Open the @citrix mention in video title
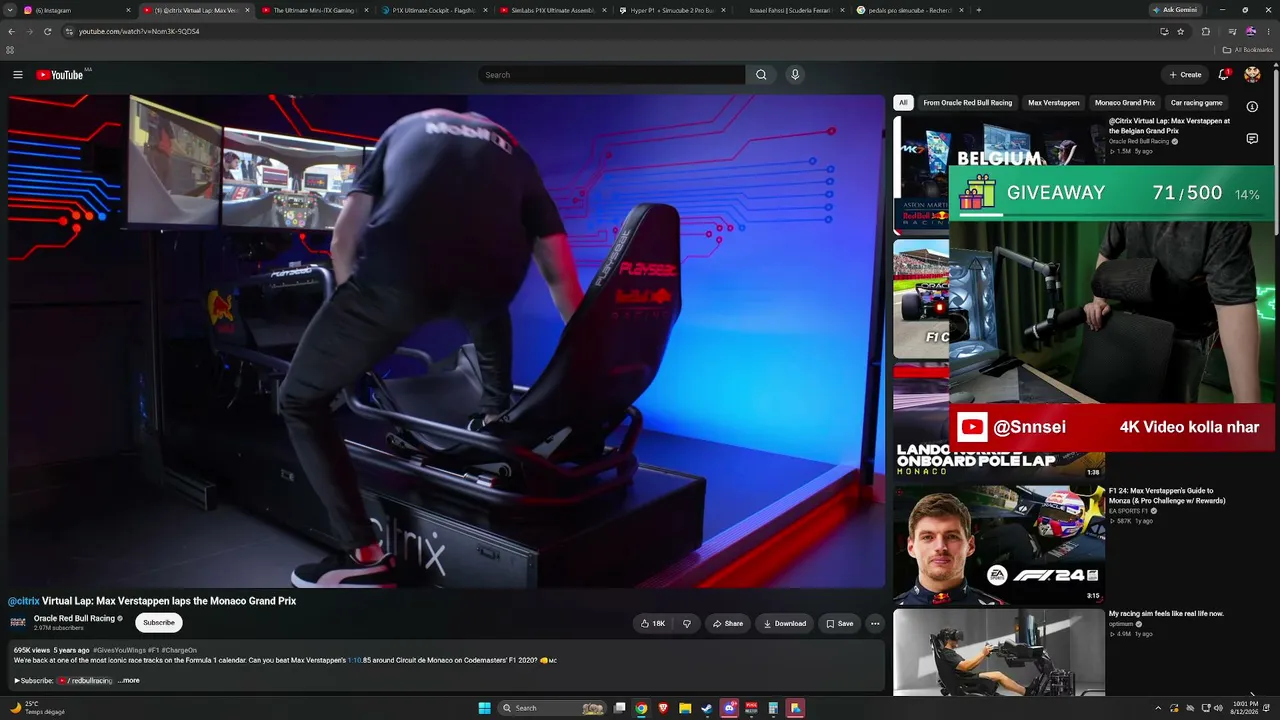 (x=24, y=601)
